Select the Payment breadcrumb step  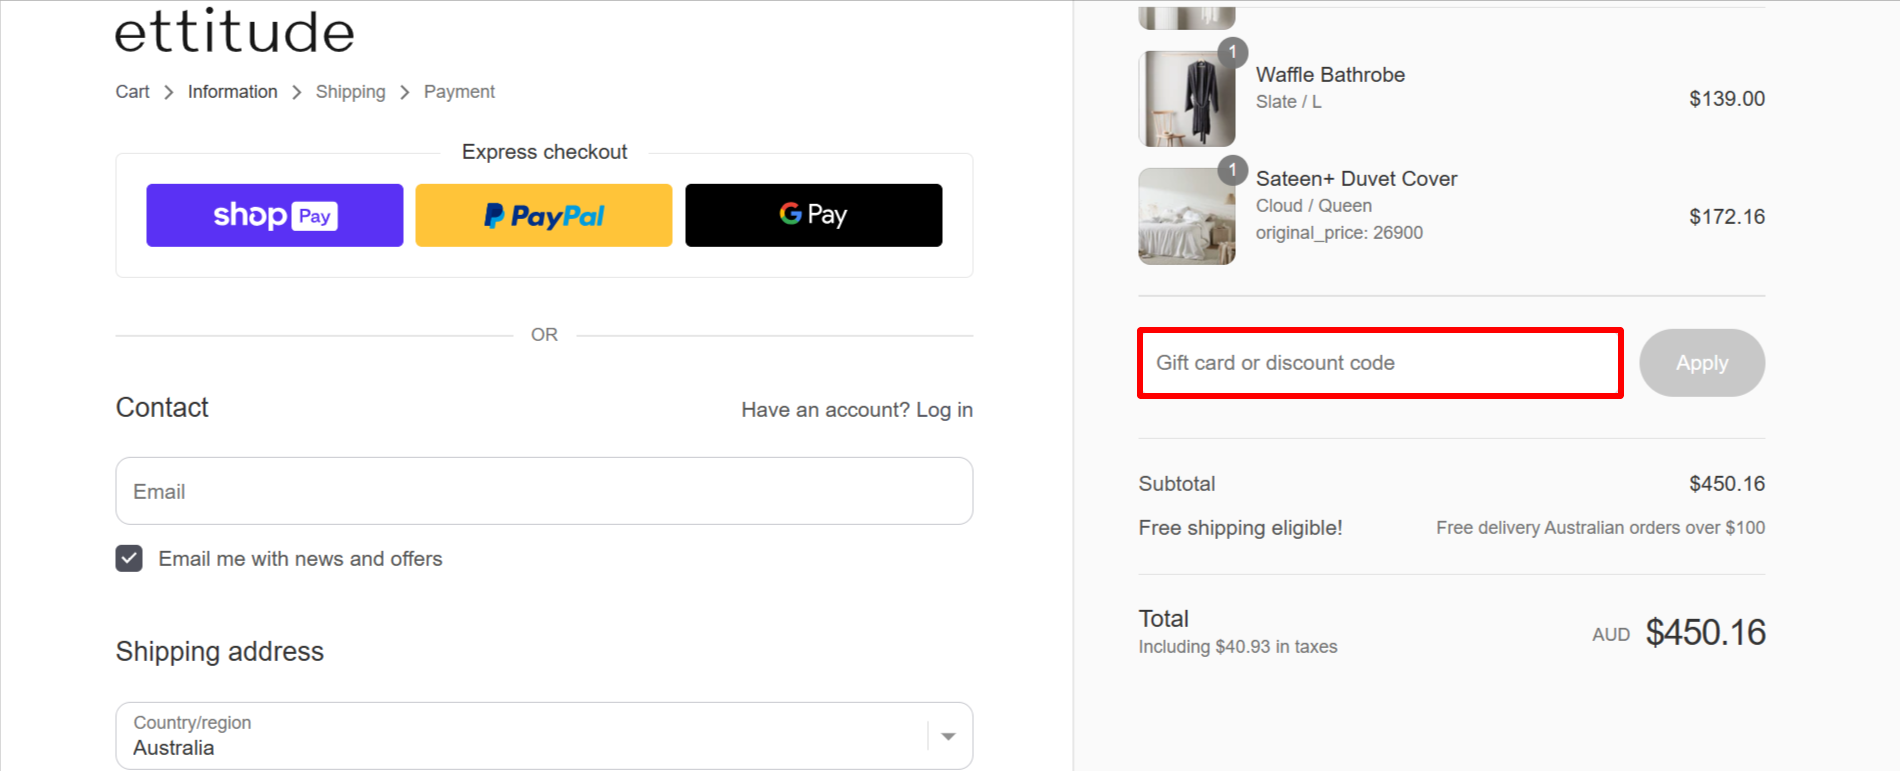point(459,92)
